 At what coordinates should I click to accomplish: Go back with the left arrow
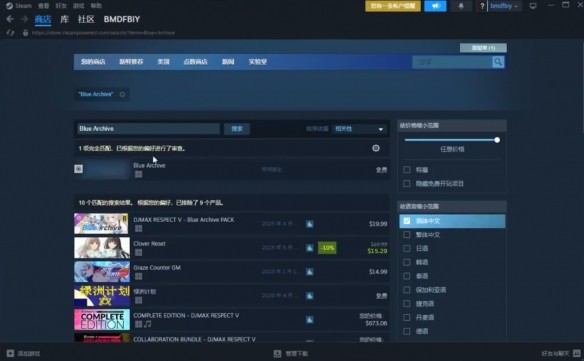coord(10,19)
